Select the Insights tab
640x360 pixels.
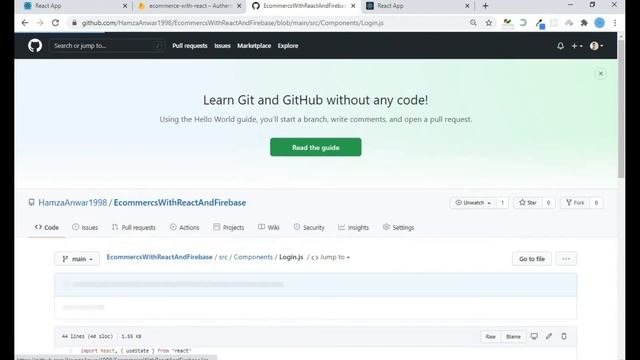353,227
